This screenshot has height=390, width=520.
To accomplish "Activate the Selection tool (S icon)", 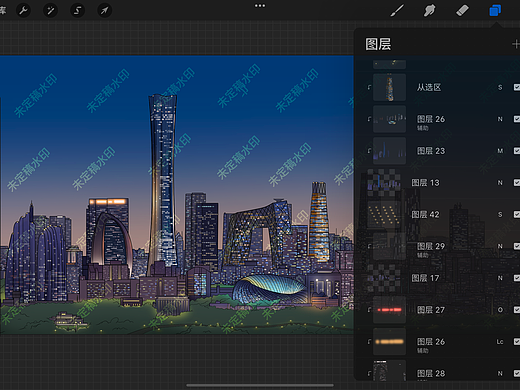I will [x=77, y=11].
